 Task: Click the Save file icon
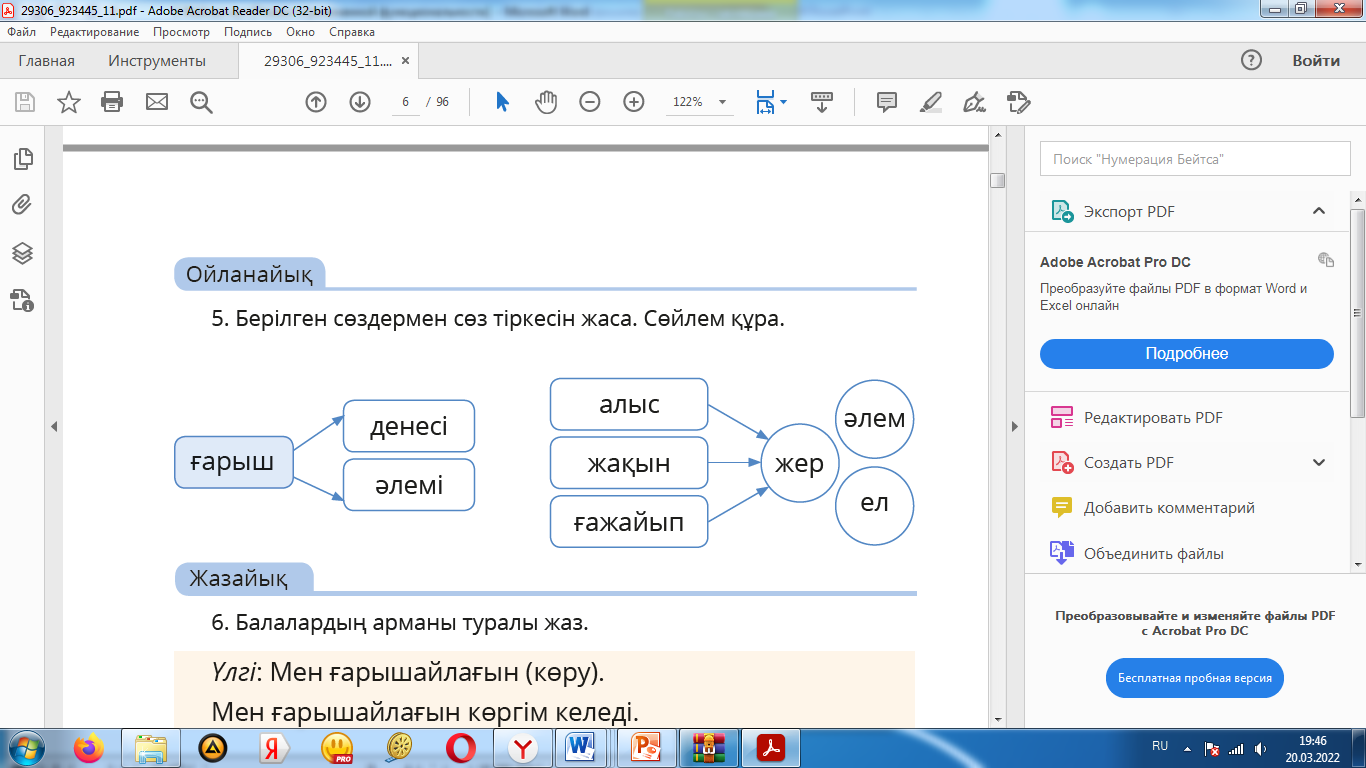pos(25,102)
